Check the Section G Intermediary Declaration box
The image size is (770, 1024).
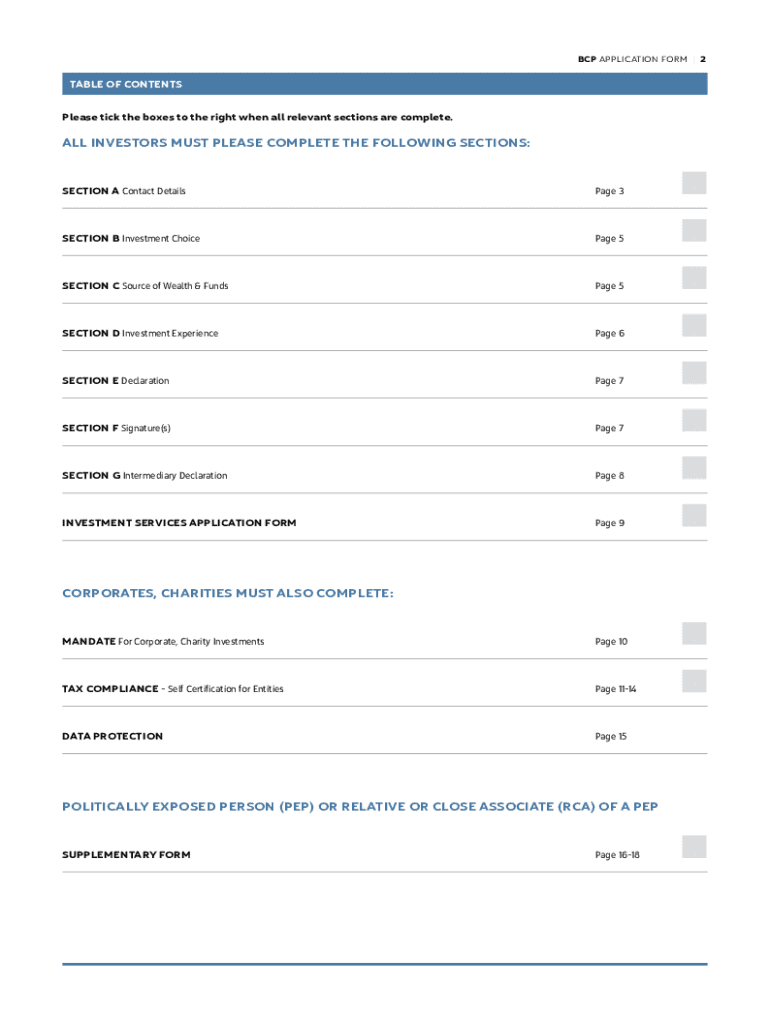694,468
